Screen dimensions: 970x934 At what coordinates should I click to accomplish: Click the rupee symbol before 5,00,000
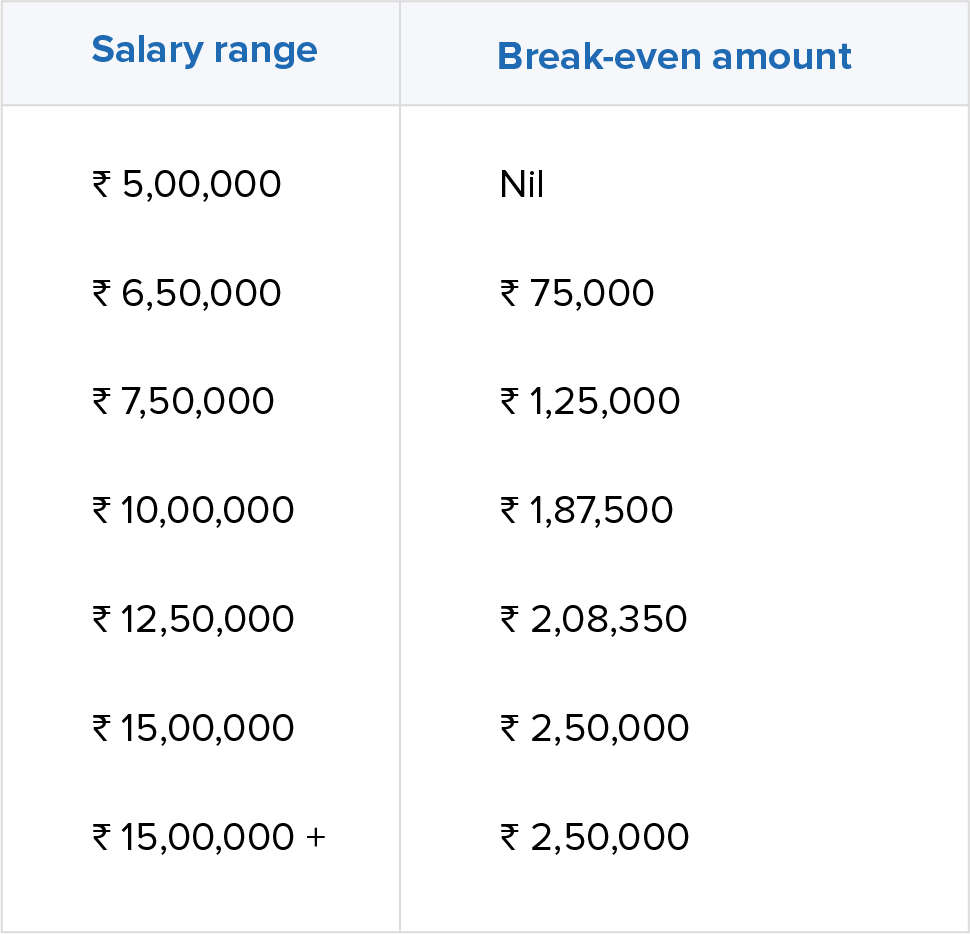pos(101,185)
